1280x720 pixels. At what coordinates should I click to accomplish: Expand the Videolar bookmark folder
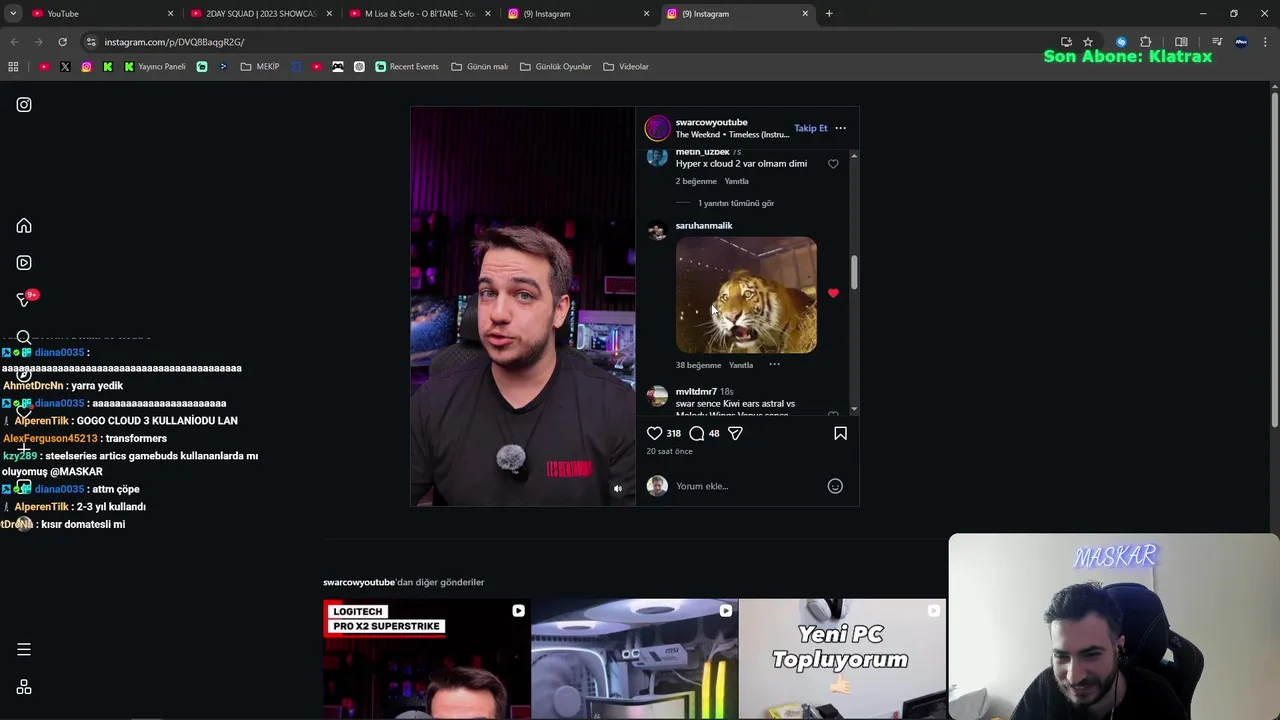click(x=626, y=67)
